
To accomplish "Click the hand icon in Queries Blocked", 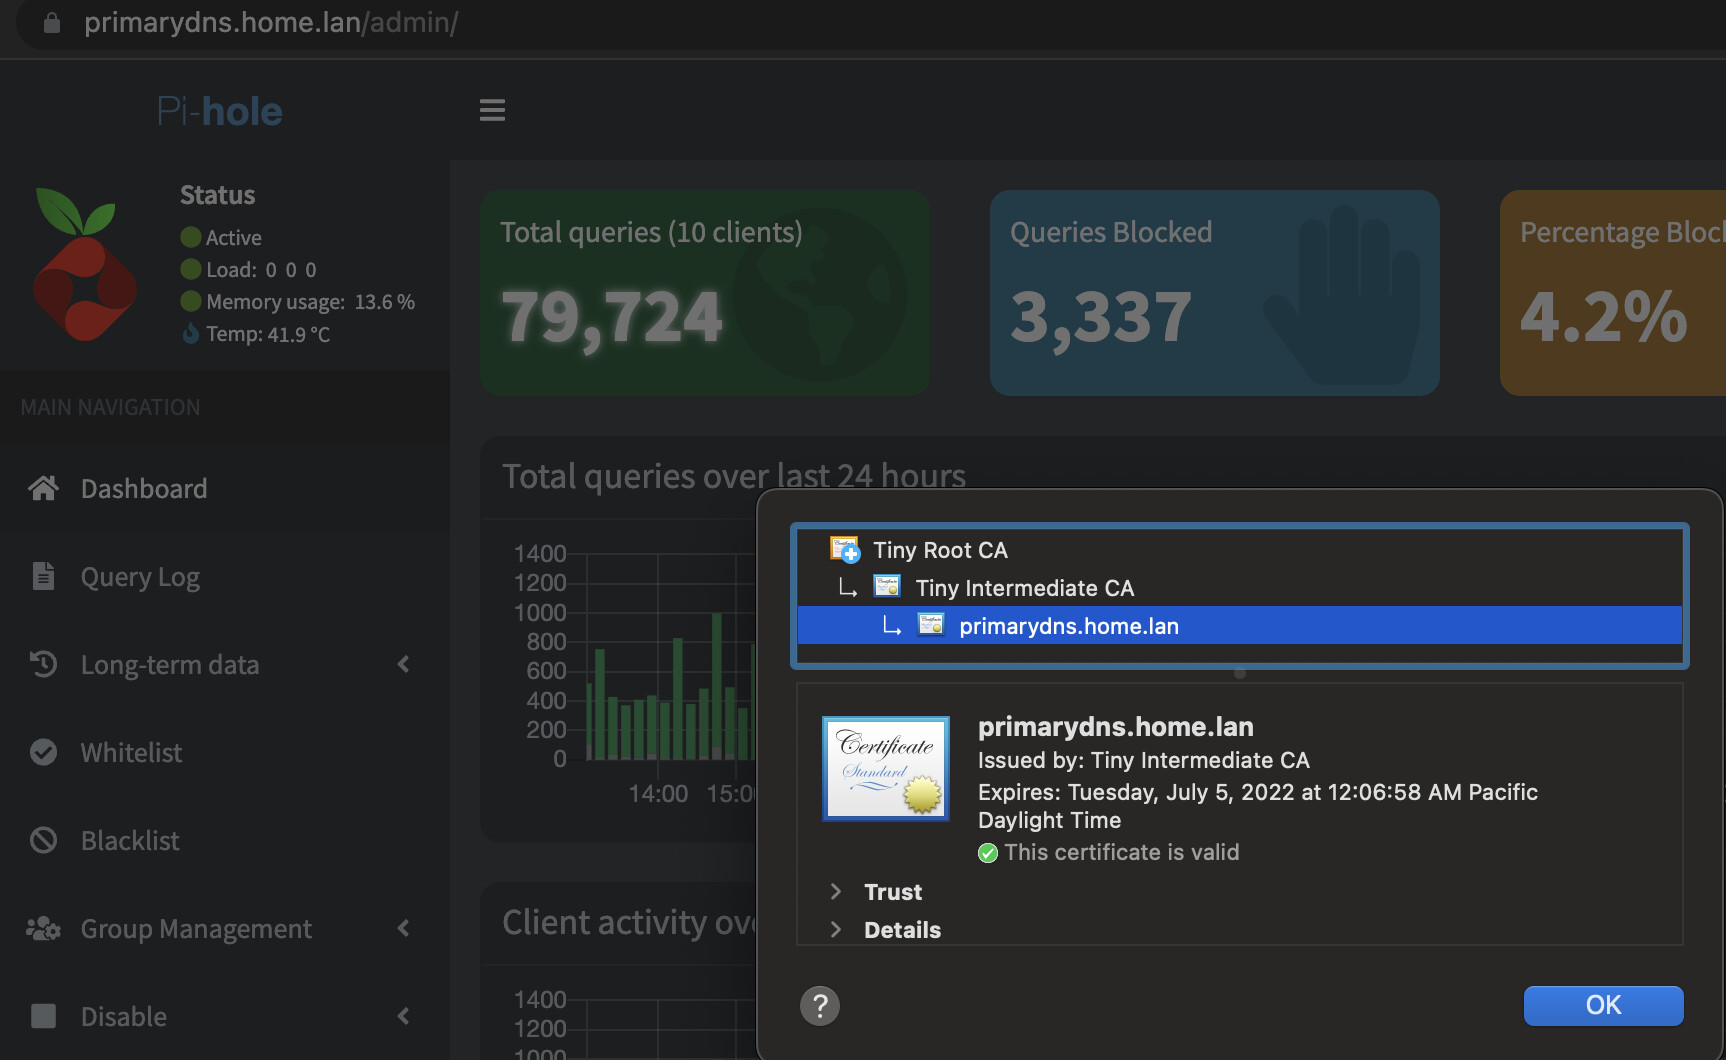I will point(1342,295).
